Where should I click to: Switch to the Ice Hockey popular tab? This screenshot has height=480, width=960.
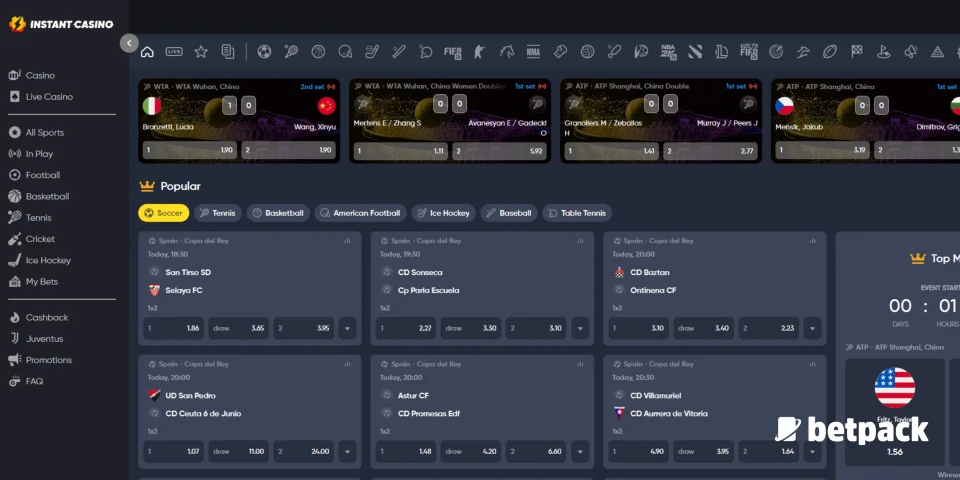pos(443,213)
